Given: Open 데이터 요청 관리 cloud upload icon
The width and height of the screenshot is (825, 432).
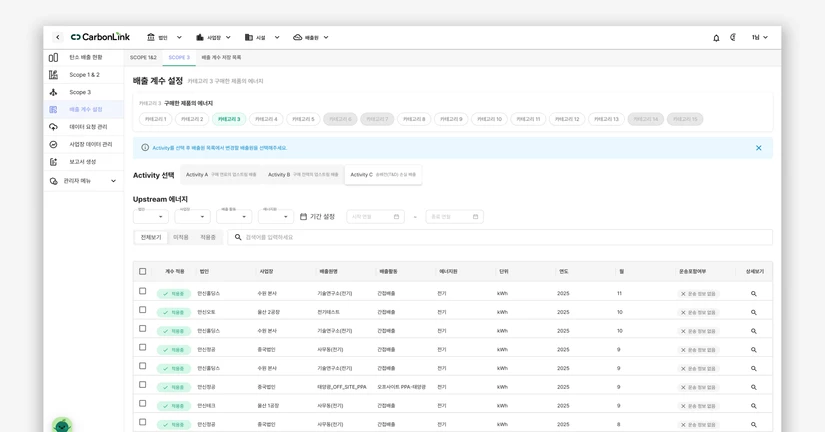Looking at the screenshot, I should click(x=53, y=127).
